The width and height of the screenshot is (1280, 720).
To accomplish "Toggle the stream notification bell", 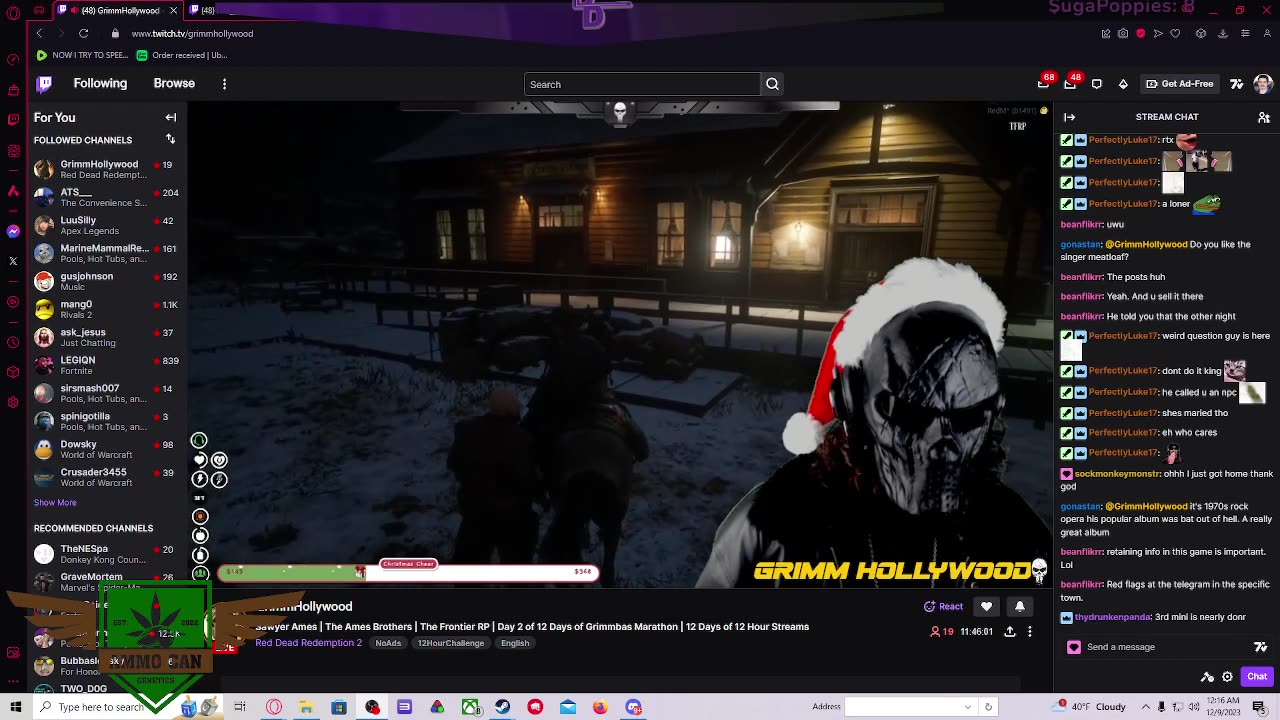I will 1020,606.
